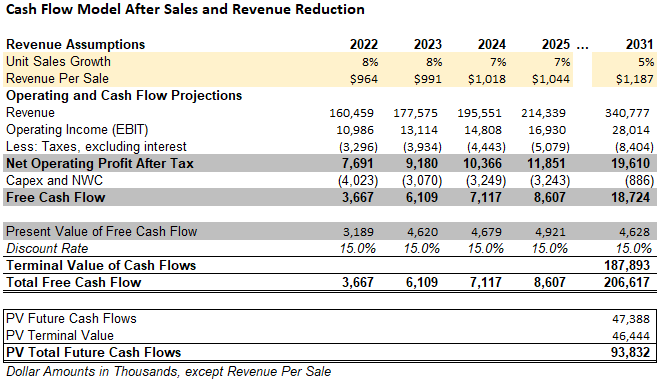
Task: Select Revenue Per Sale value $1,018
Action: [487, 79]
